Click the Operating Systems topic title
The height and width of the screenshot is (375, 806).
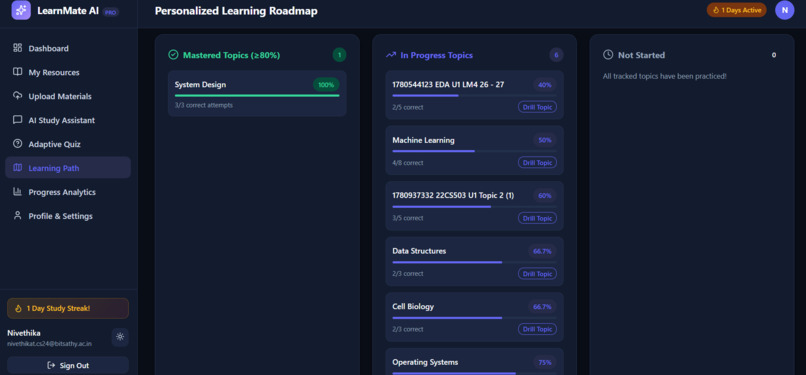[425, 362]
